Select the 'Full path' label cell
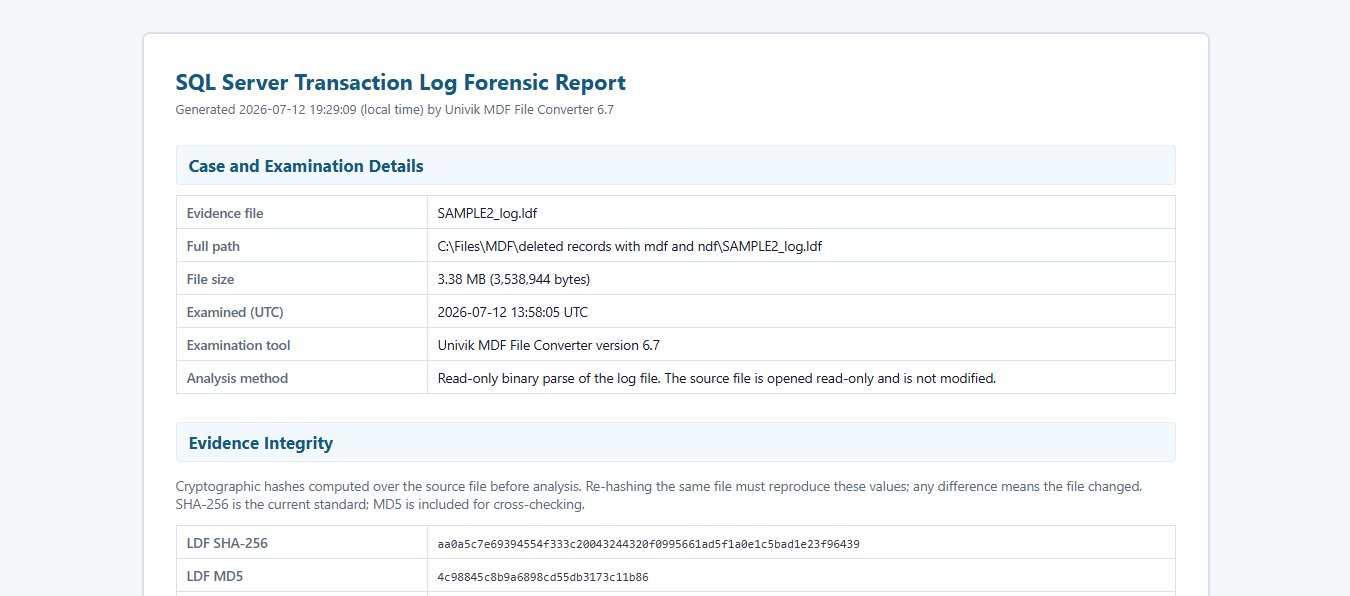The height and width of the screenshot is (596, 1350). (302, 246)
